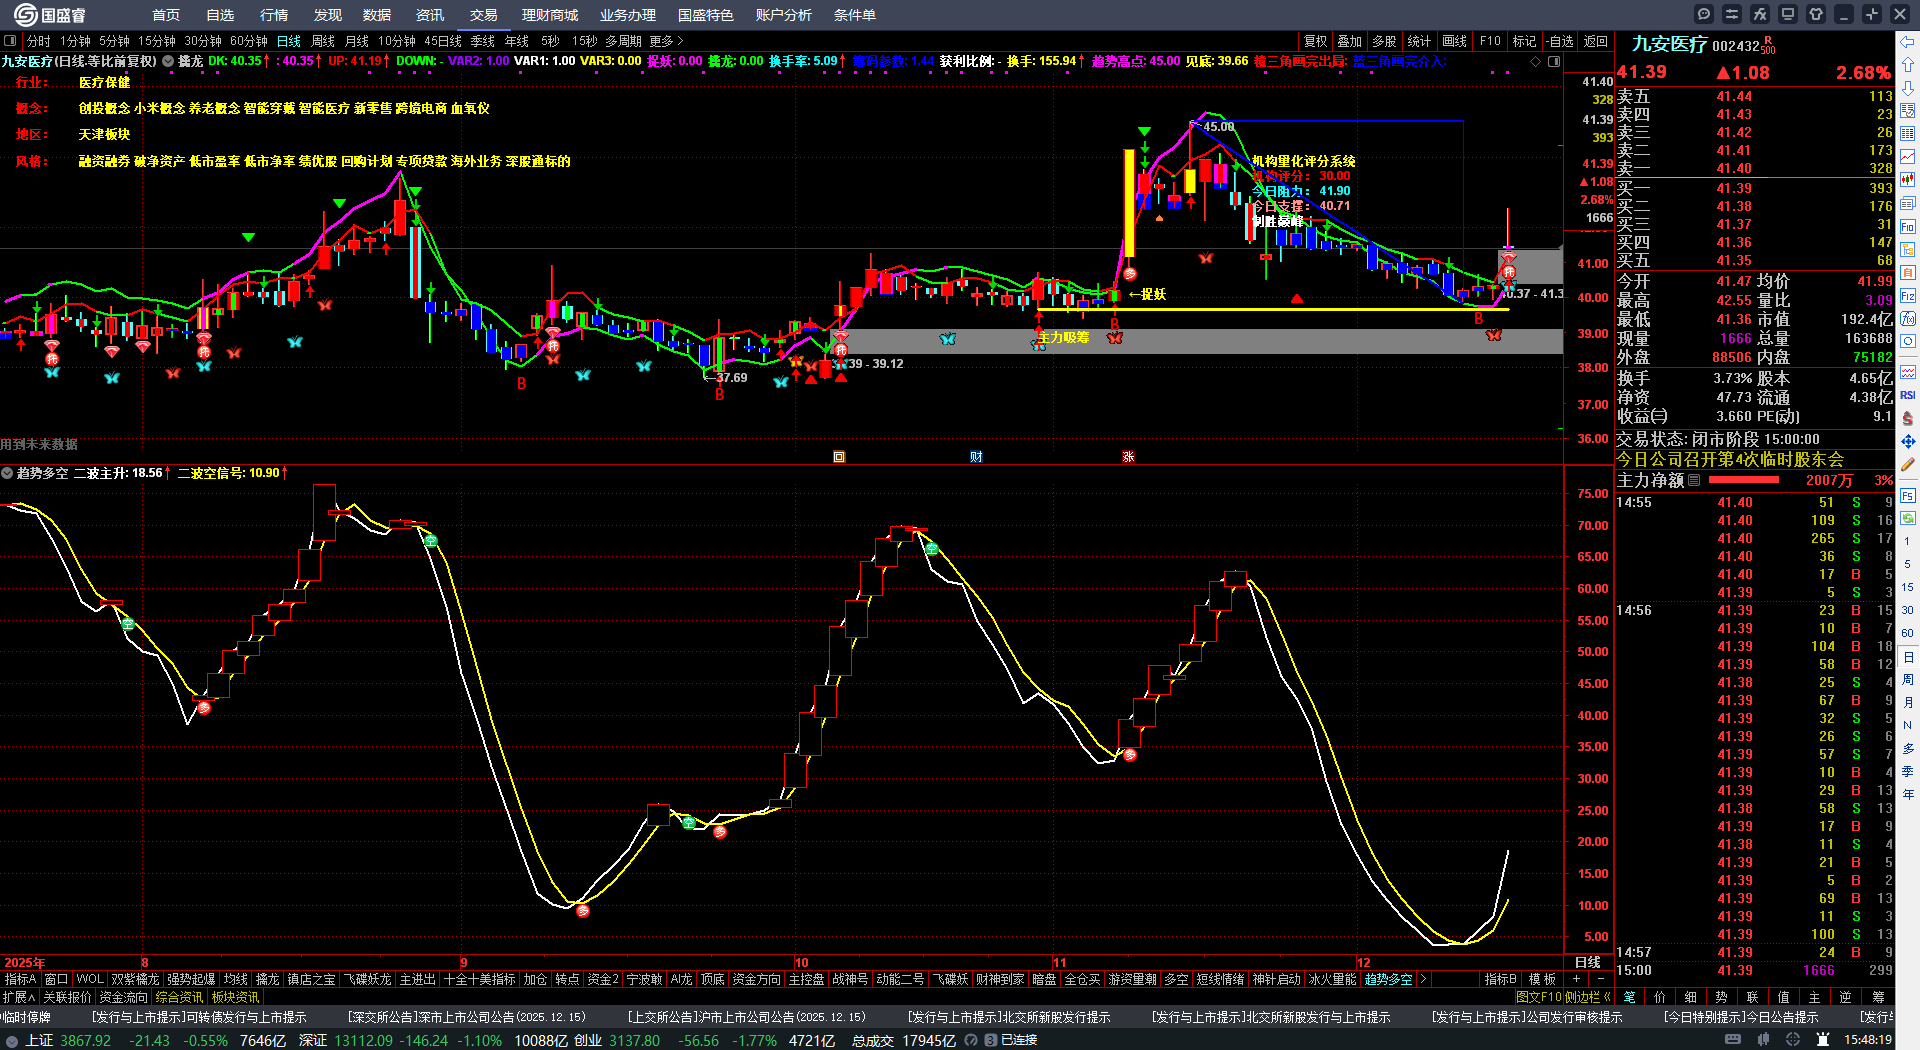Toggle the 趋势多空 indicator panel circle
This screenshot has height=1050, width=1920.
coord(7,473)
